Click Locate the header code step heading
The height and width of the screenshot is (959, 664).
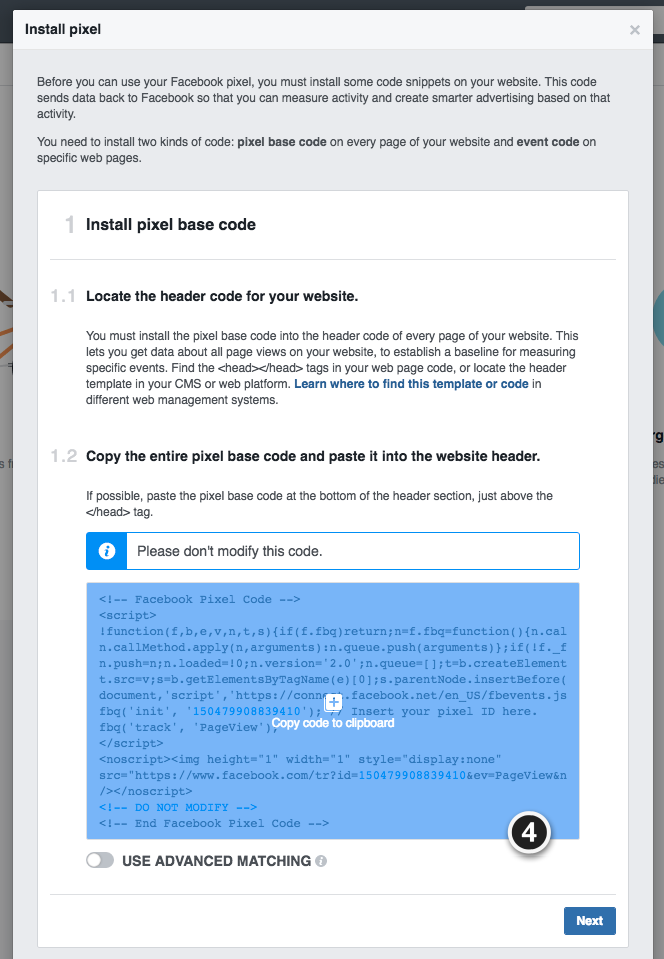pos(222,297)
